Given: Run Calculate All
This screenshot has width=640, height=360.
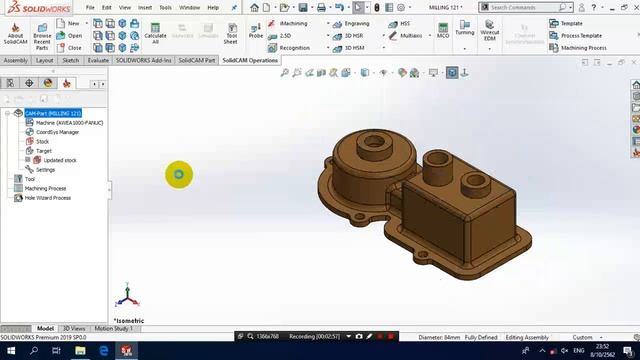Looking at the screenshot, I should tap(155, 33).
